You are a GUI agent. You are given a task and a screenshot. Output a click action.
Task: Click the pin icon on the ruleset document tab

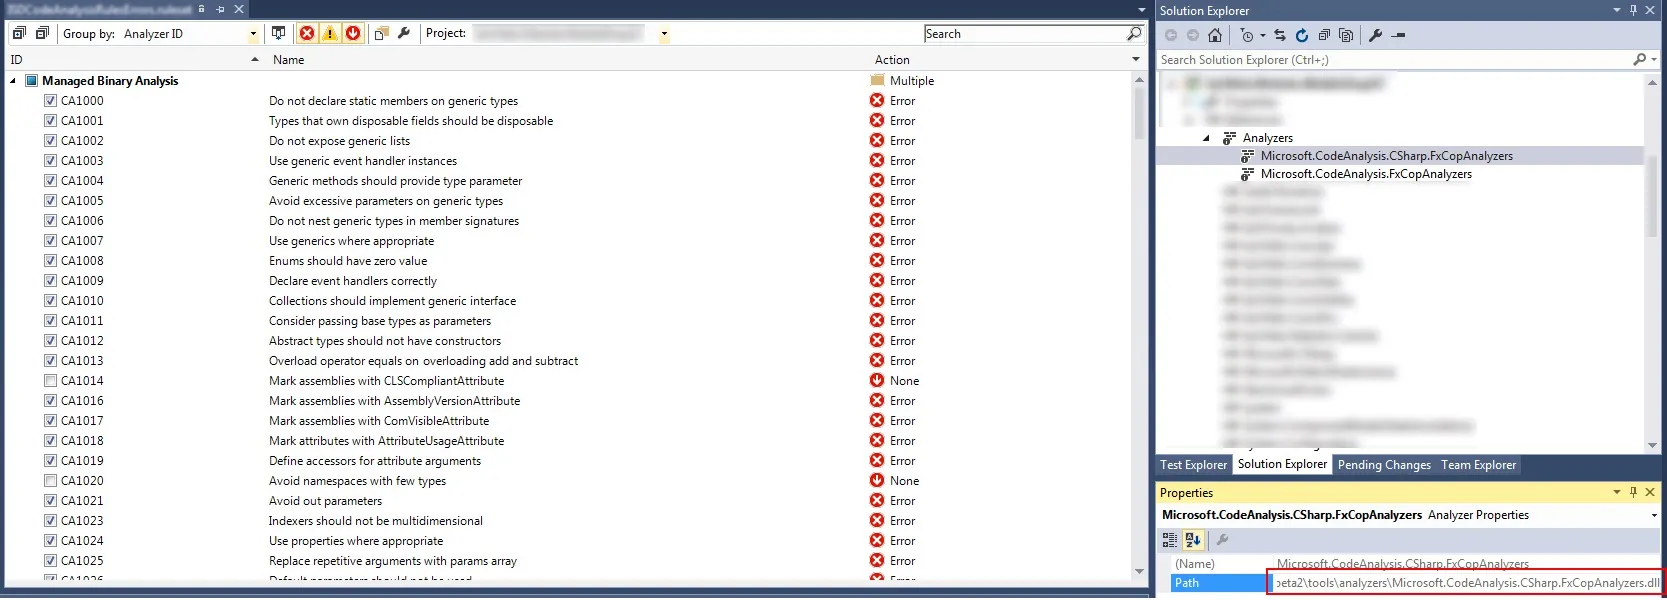point(220,9)
